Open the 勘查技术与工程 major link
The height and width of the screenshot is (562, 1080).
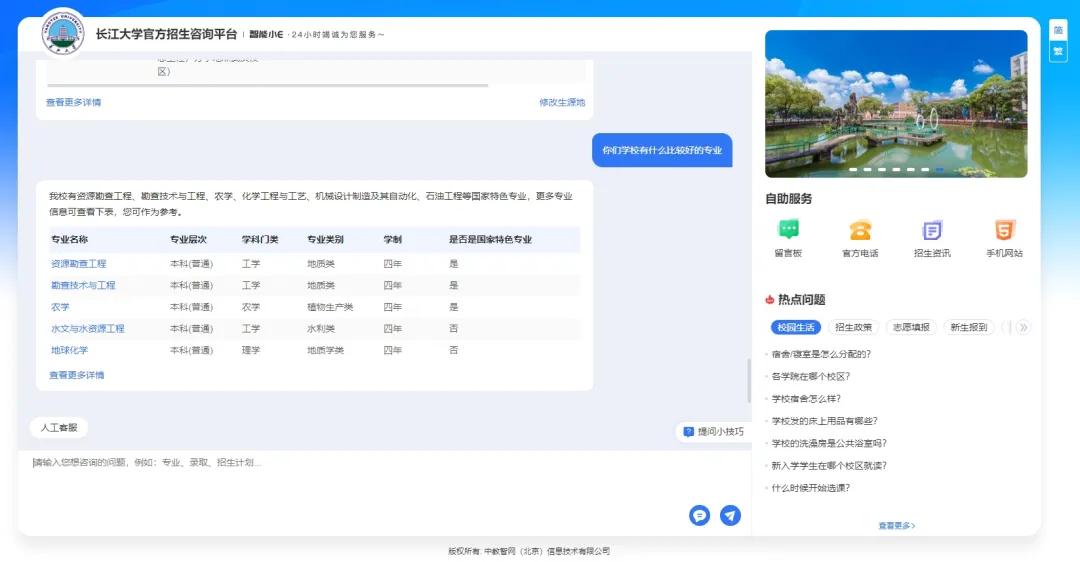(x=83, y=285)
